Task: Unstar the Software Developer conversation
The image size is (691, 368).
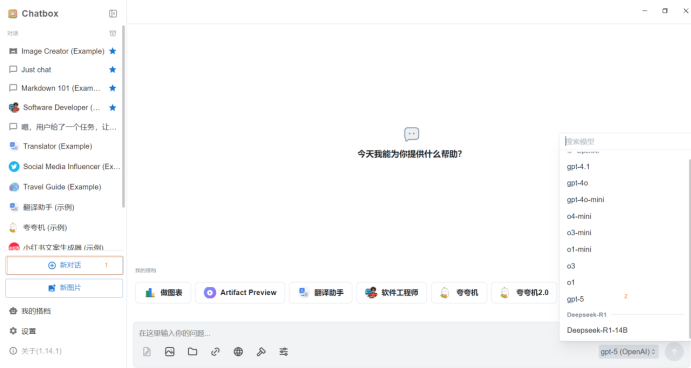Action: click(113, 108)
